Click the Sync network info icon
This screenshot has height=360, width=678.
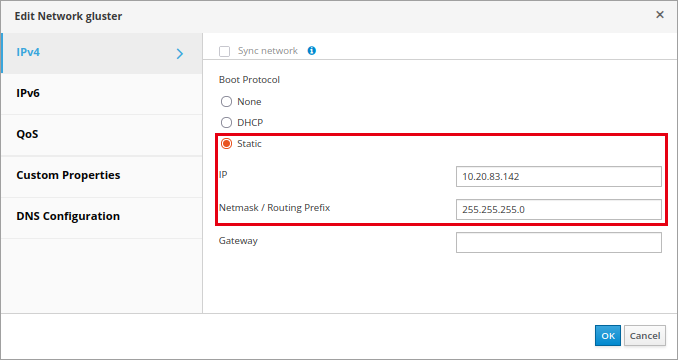tap(311, 51)
